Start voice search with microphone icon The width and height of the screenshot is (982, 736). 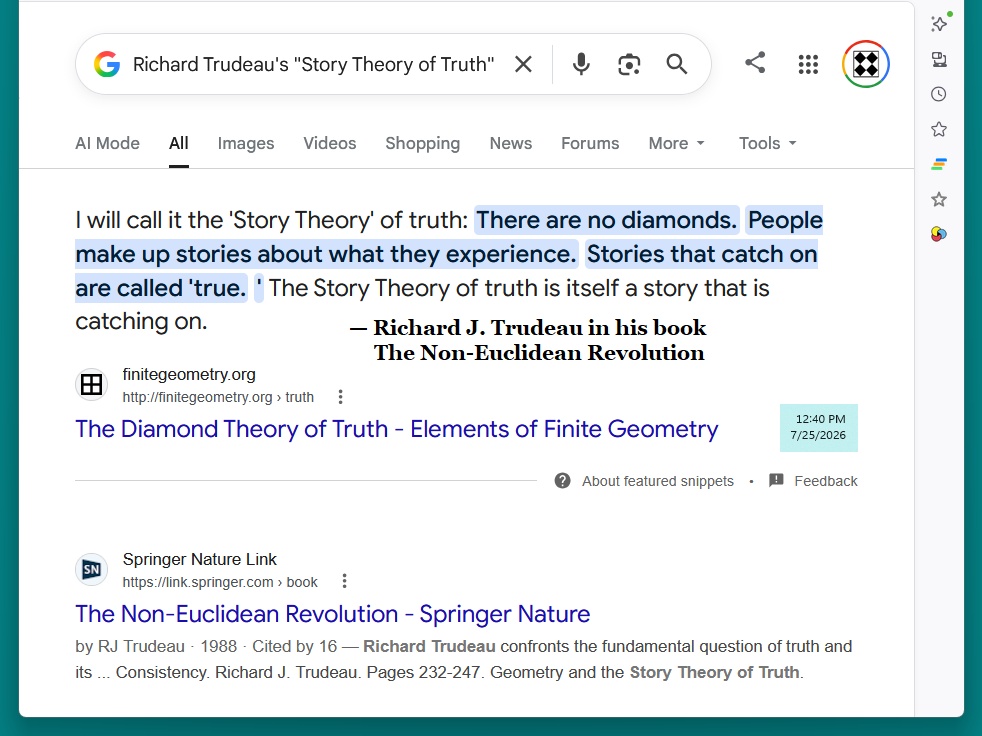point(581,64)
